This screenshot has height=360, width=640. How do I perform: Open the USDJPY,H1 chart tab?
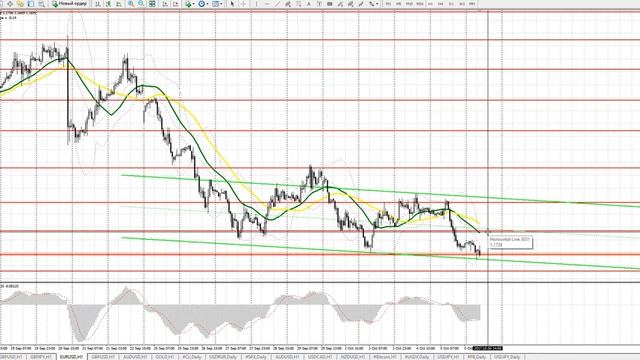tap(449, 357)
